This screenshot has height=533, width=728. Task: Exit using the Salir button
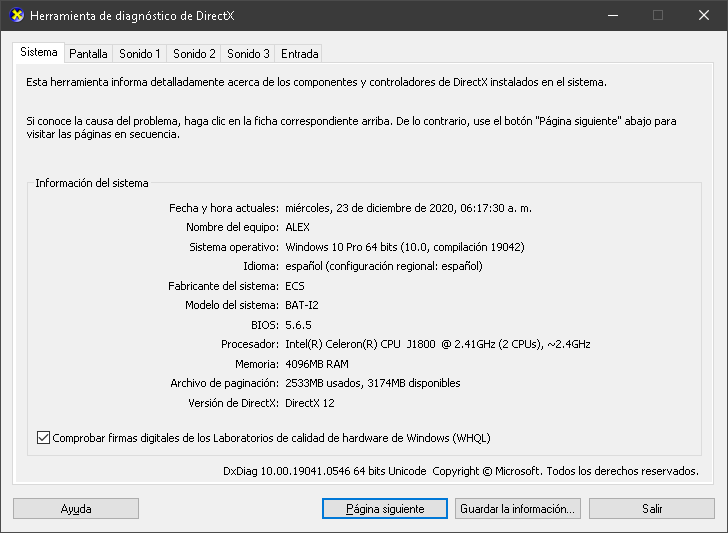pos(652,509)
